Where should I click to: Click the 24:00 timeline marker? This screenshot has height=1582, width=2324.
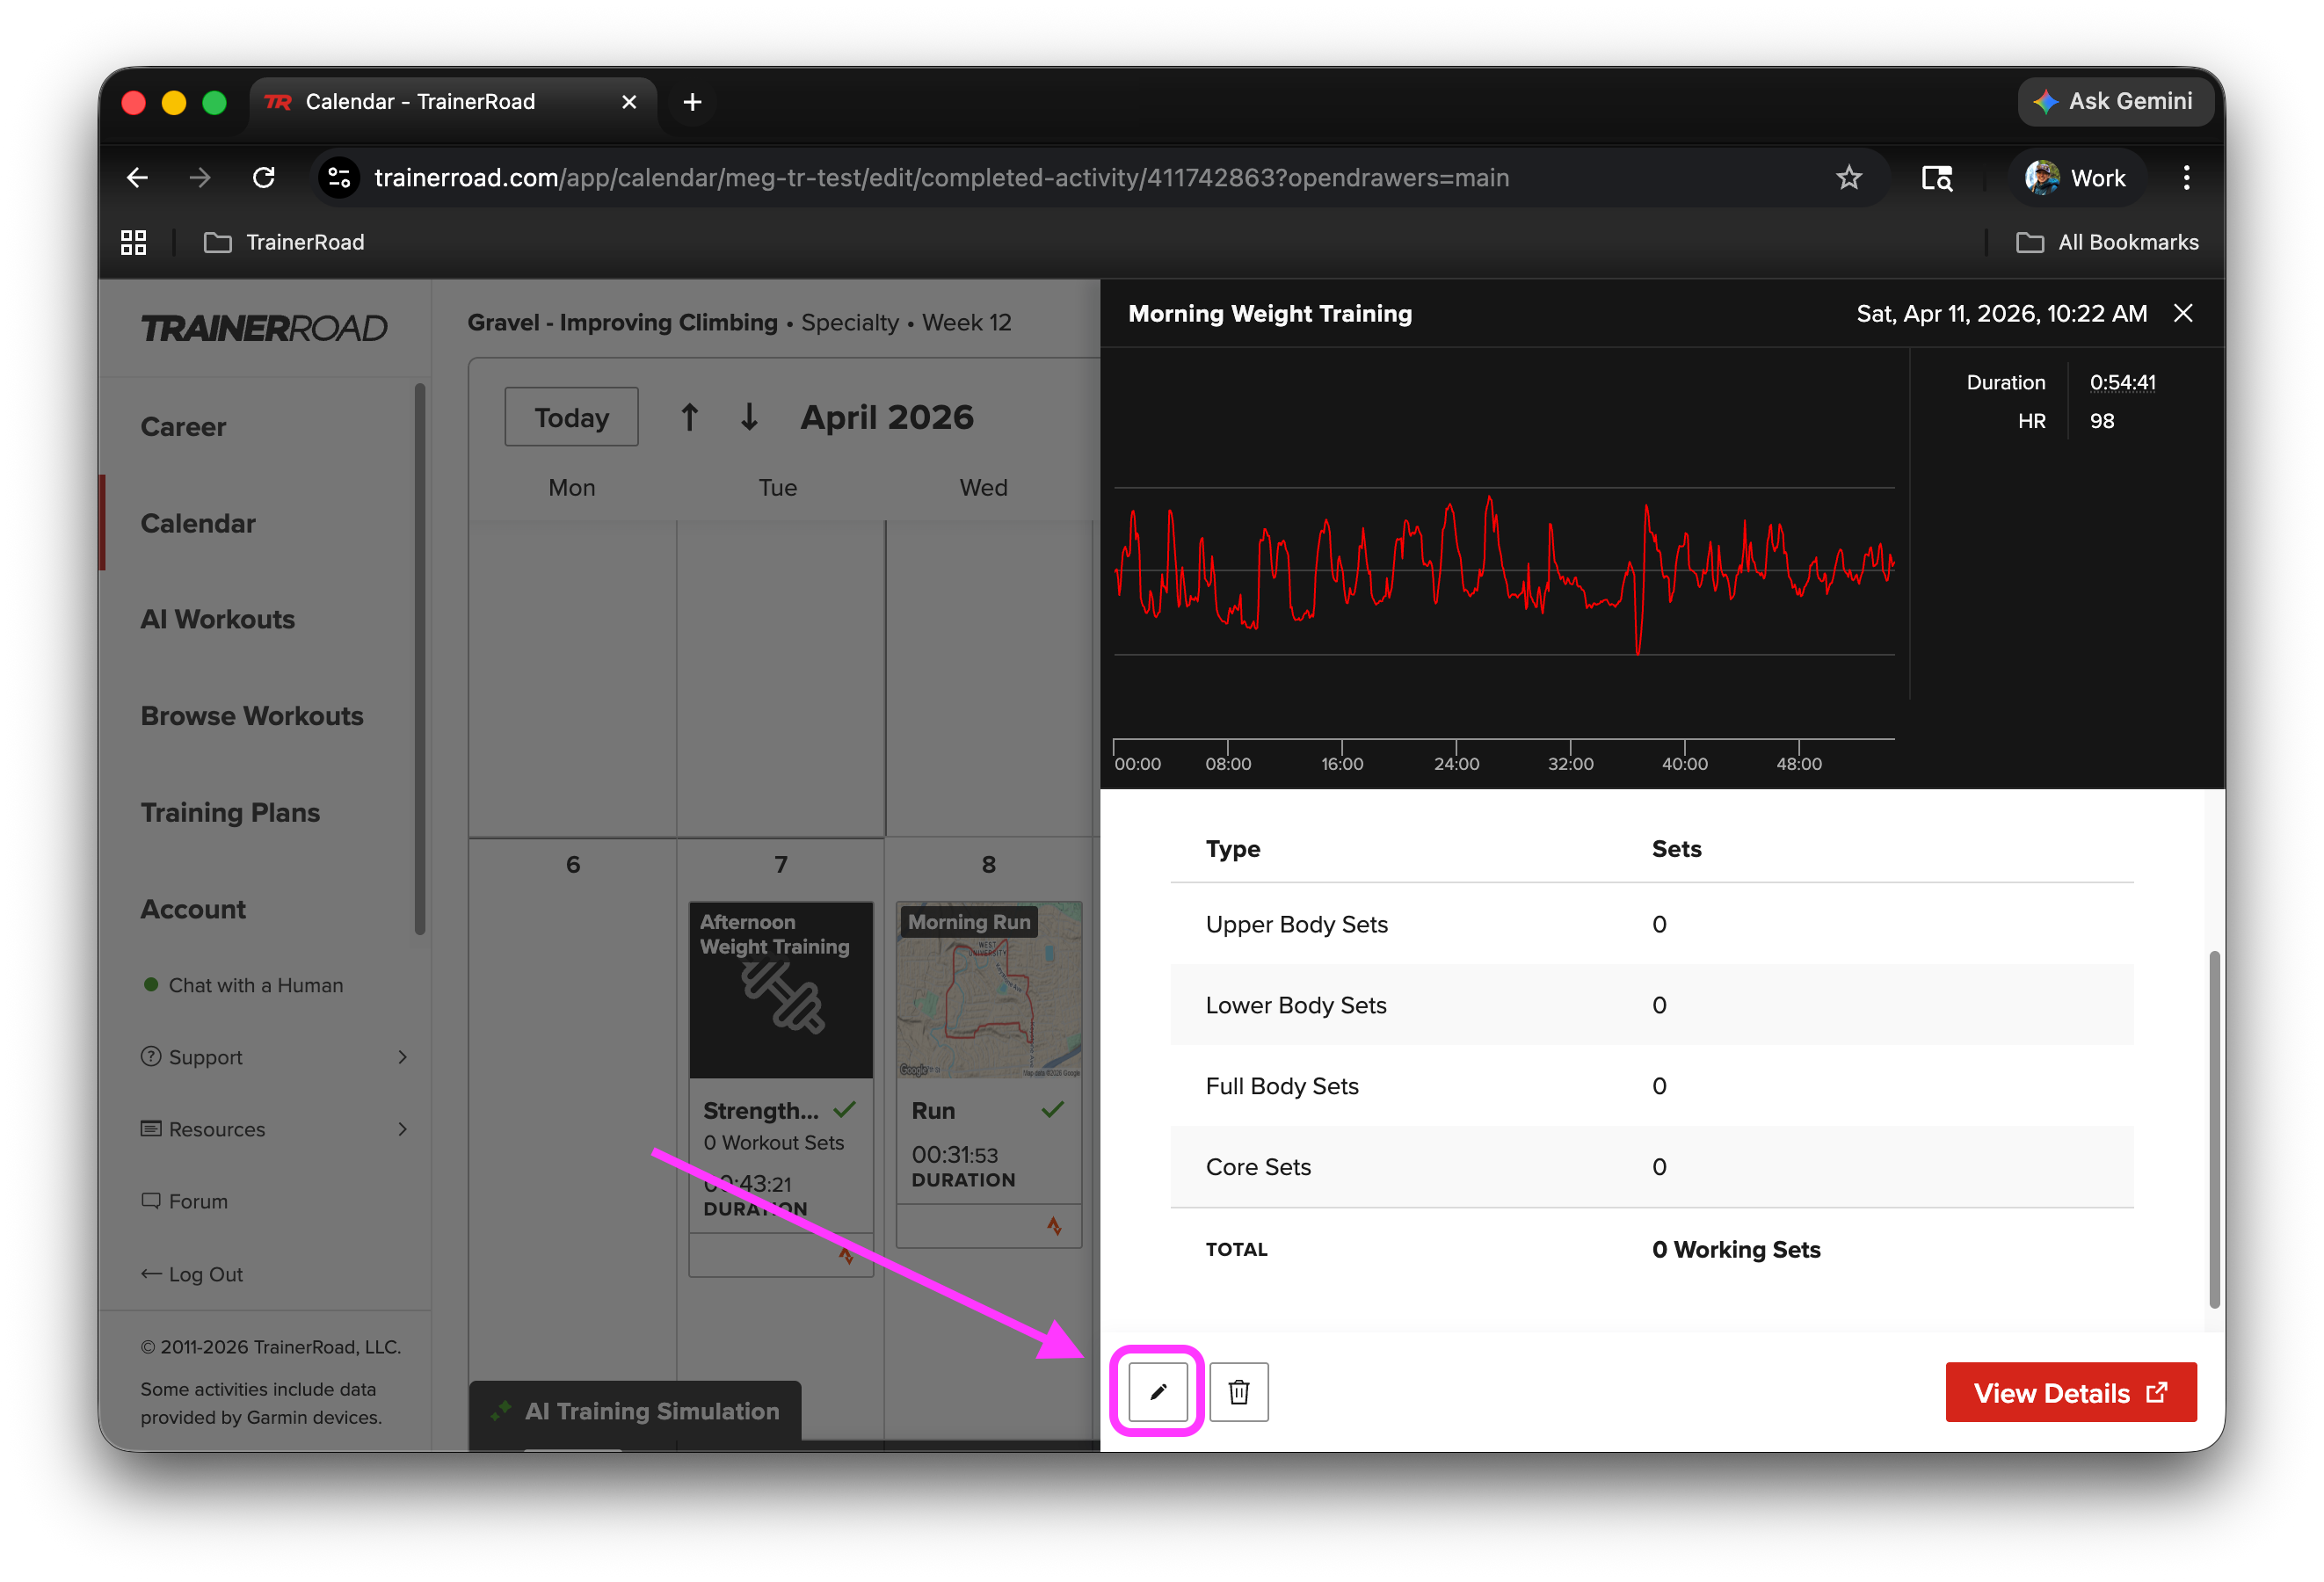click(x=1456, y=764)
